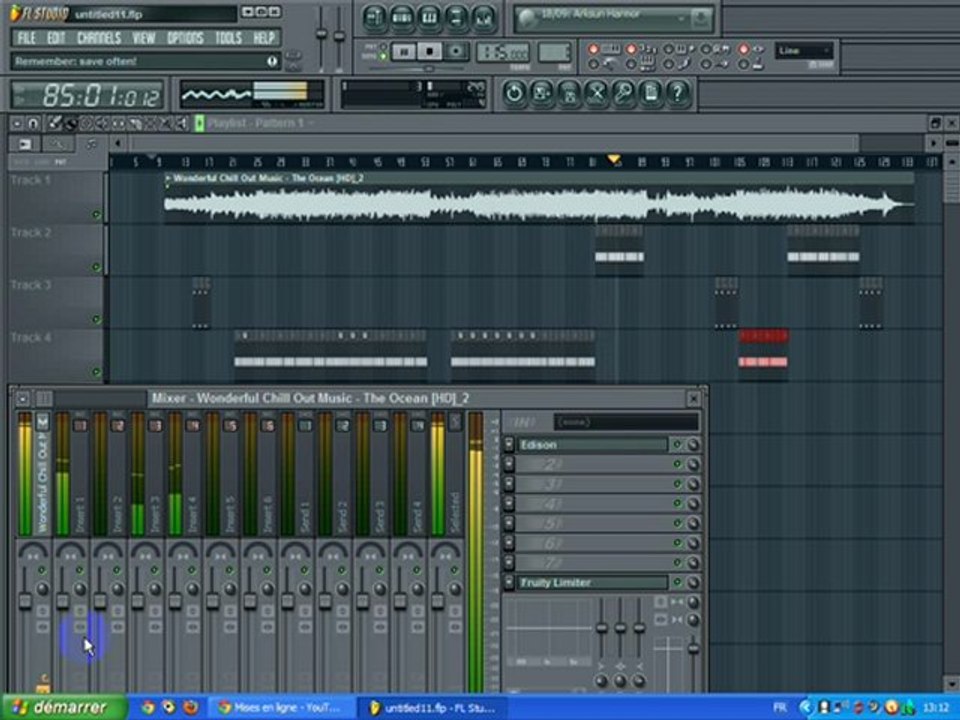Viewport: 960px width, 720px height.
Task: Open the VIEW menu
Action: pos(144,39)
